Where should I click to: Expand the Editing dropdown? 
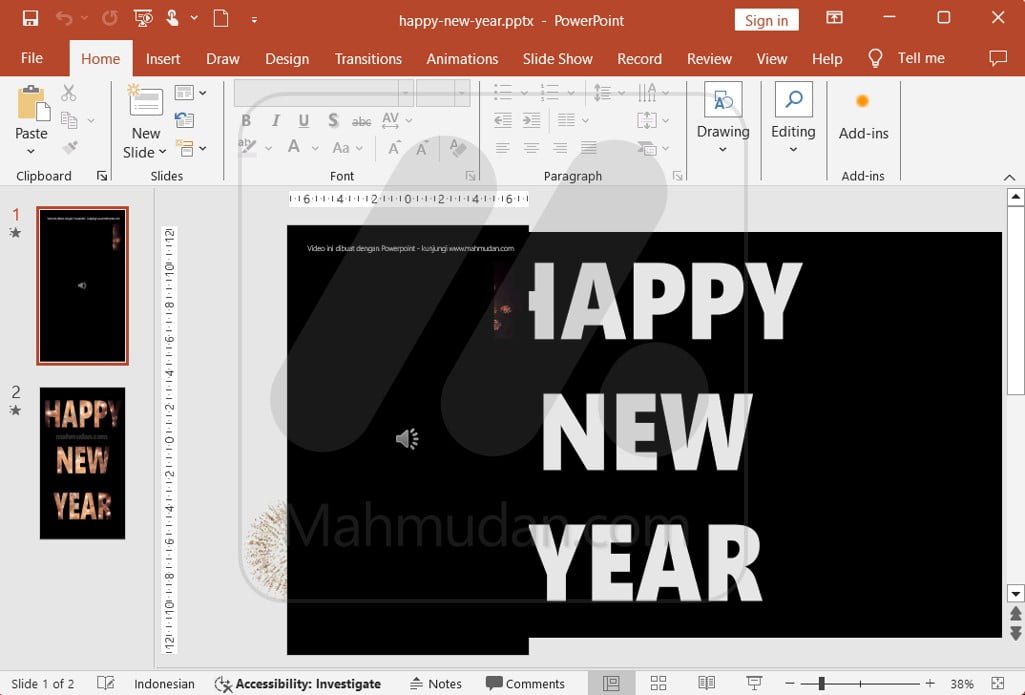[x=793, y=150]
